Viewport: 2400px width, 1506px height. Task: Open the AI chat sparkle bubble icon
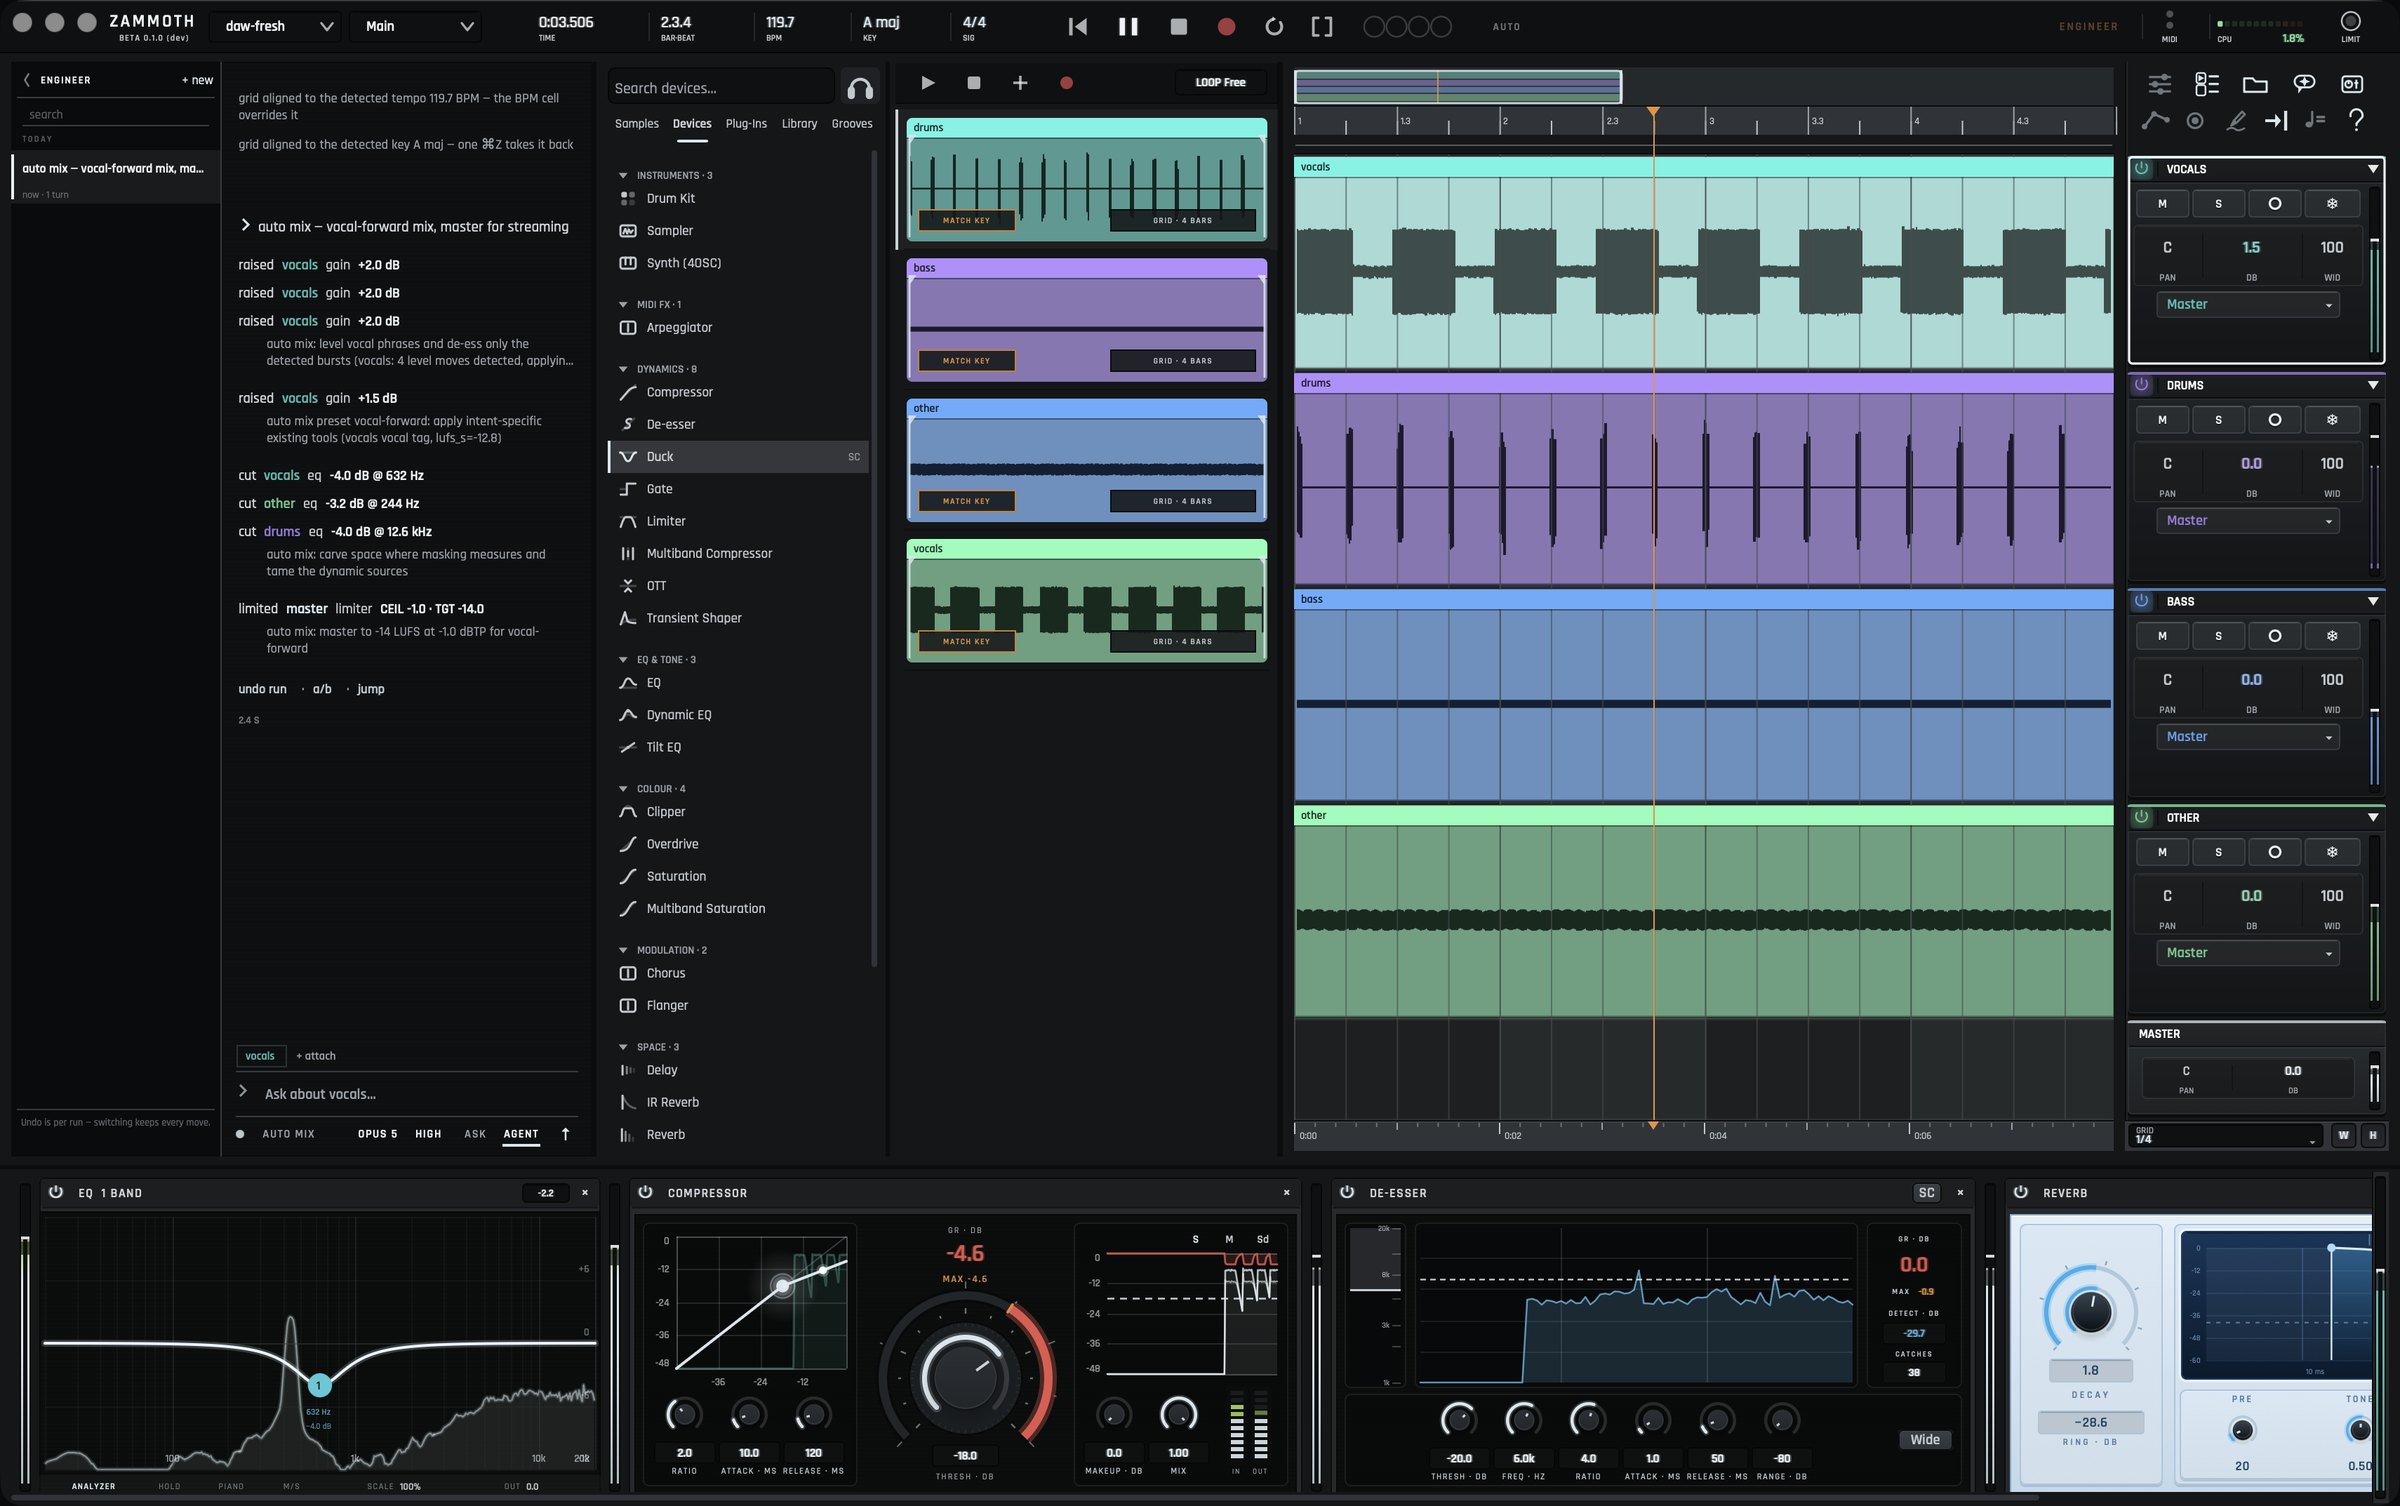tap(2304, 85)
